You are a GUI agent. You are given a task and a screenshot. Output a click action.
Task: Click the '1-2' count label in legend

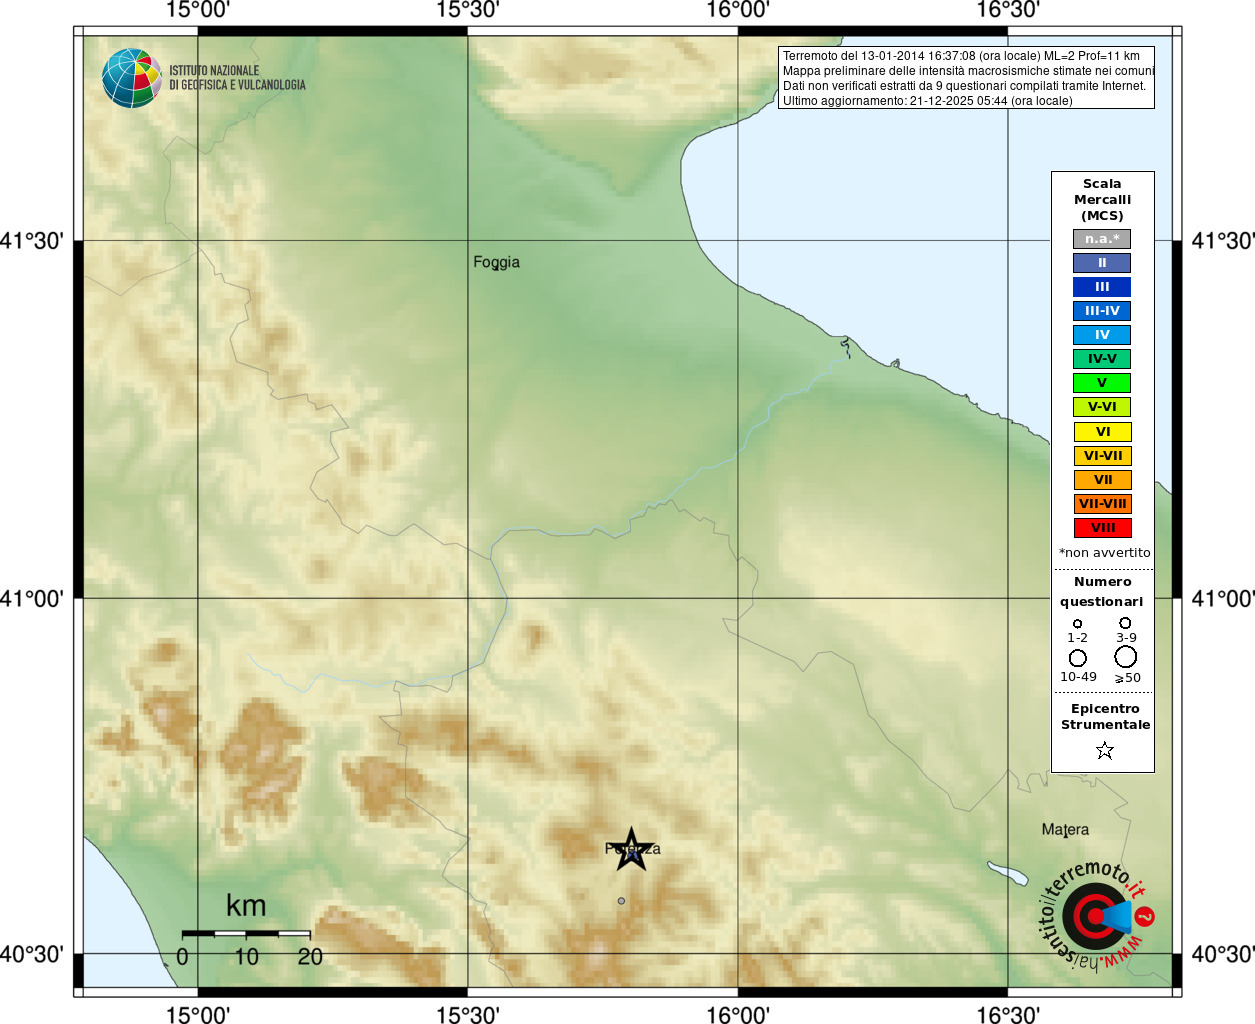(x=1077, y=638)
